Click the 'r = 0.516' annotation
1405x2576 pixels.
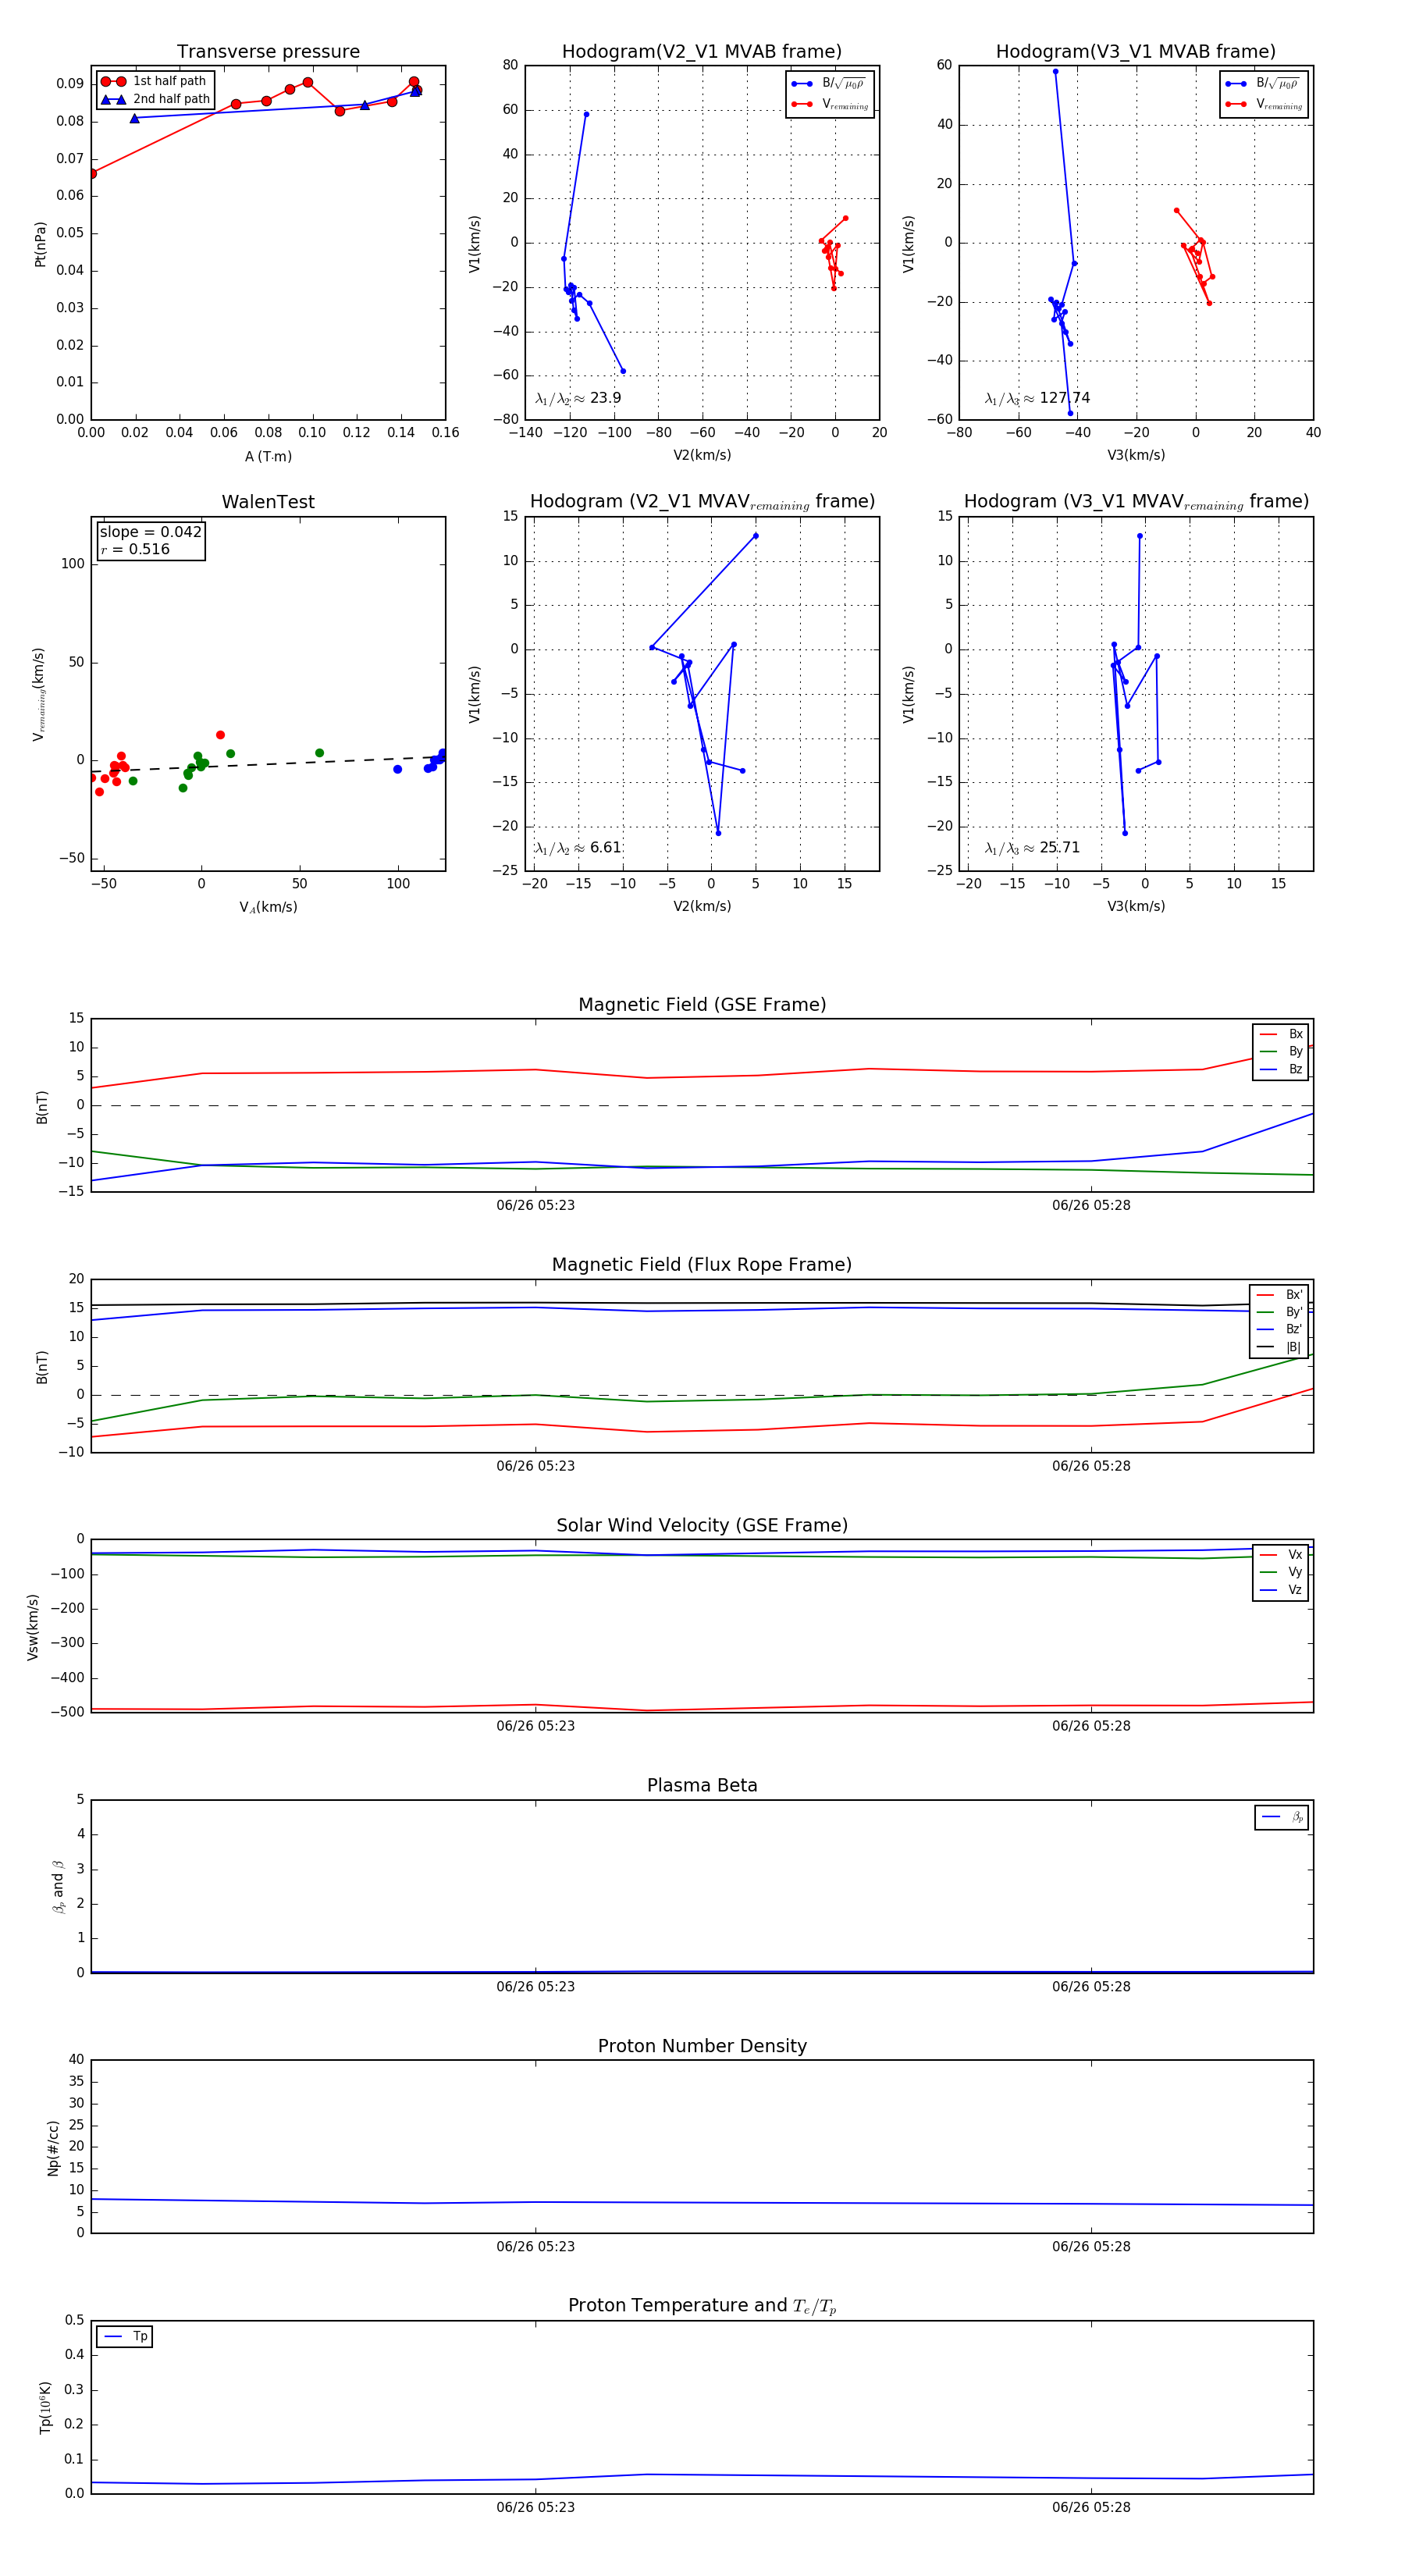(x=135, y=549)
